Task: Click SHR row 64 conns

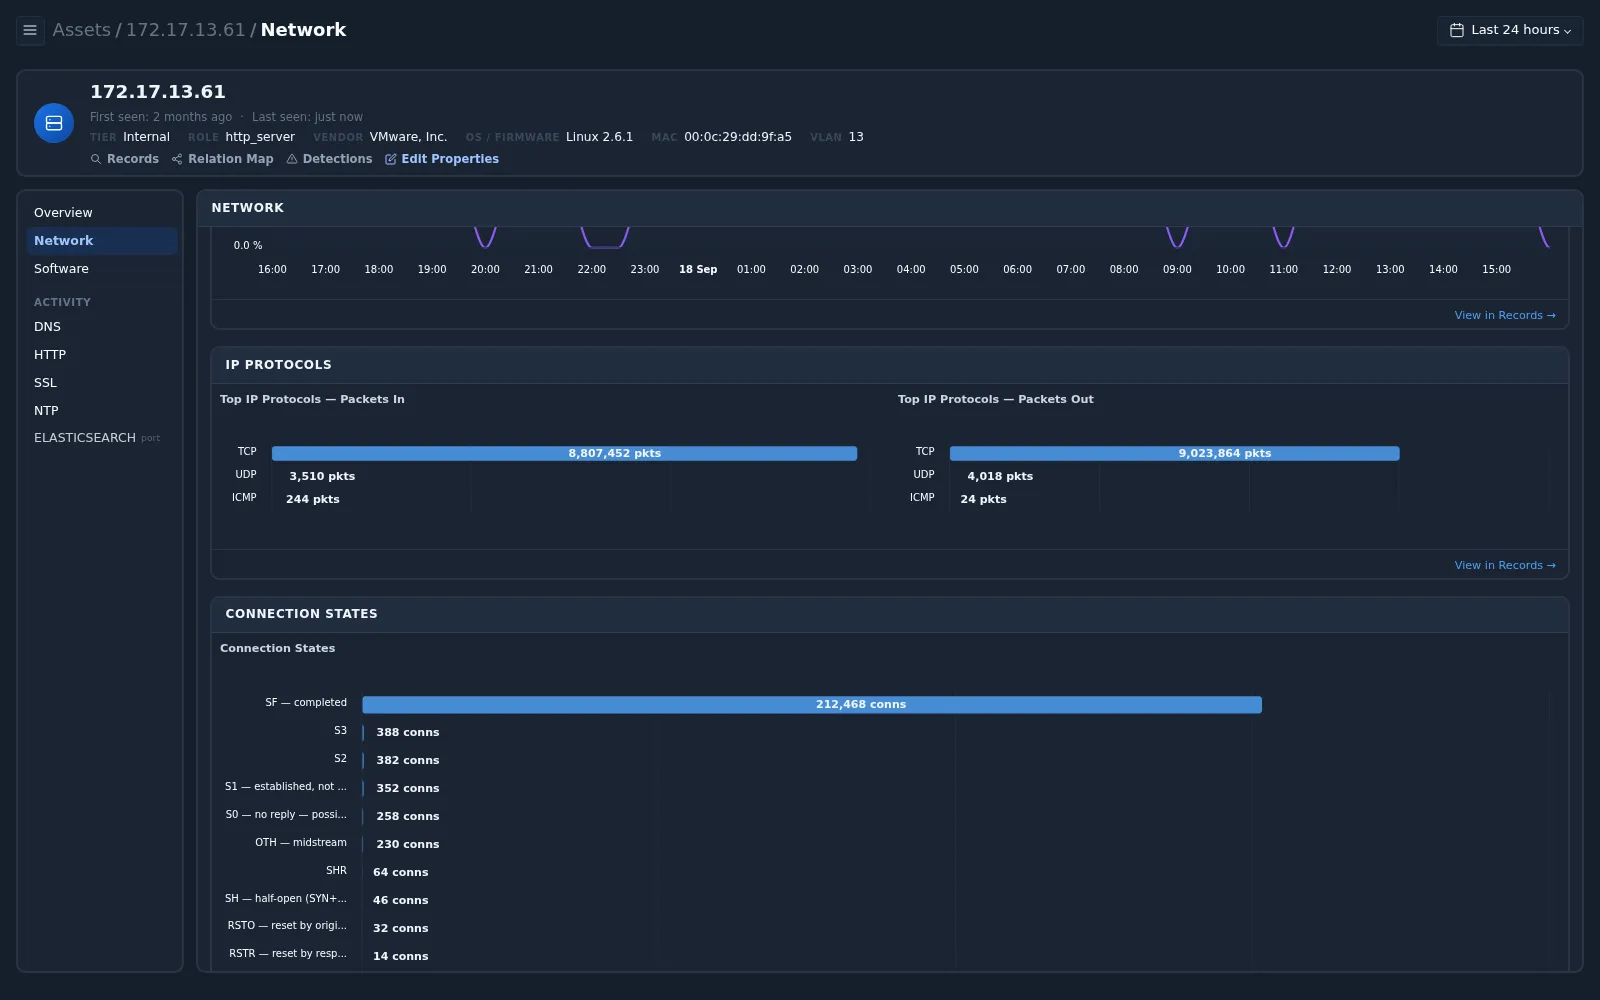Action: (401, 872)
